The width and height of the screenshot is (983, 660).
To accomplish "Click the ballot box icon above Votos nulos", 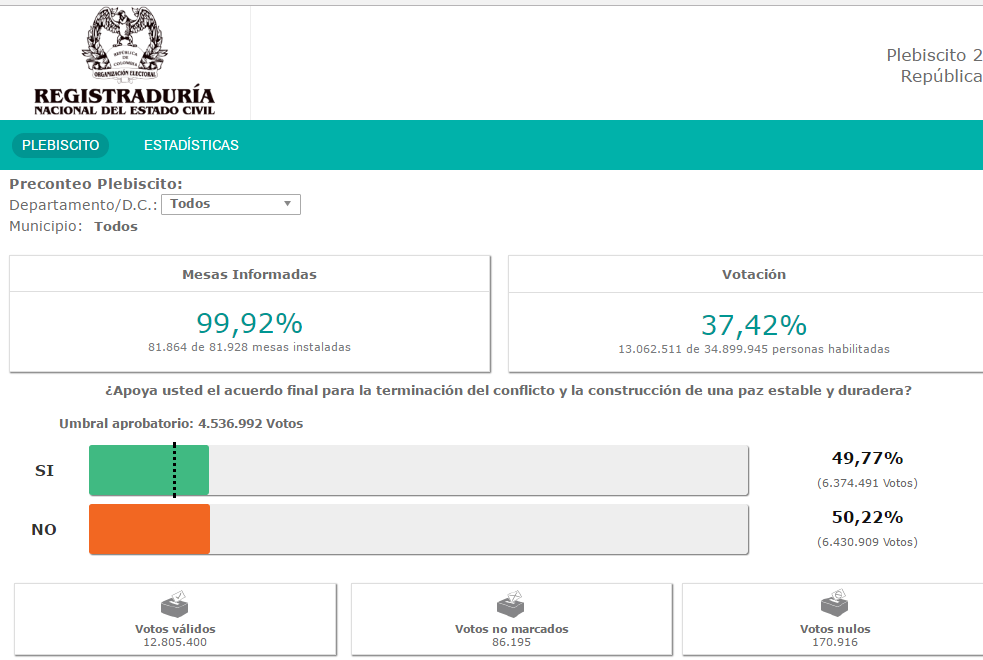I will 835,603.
